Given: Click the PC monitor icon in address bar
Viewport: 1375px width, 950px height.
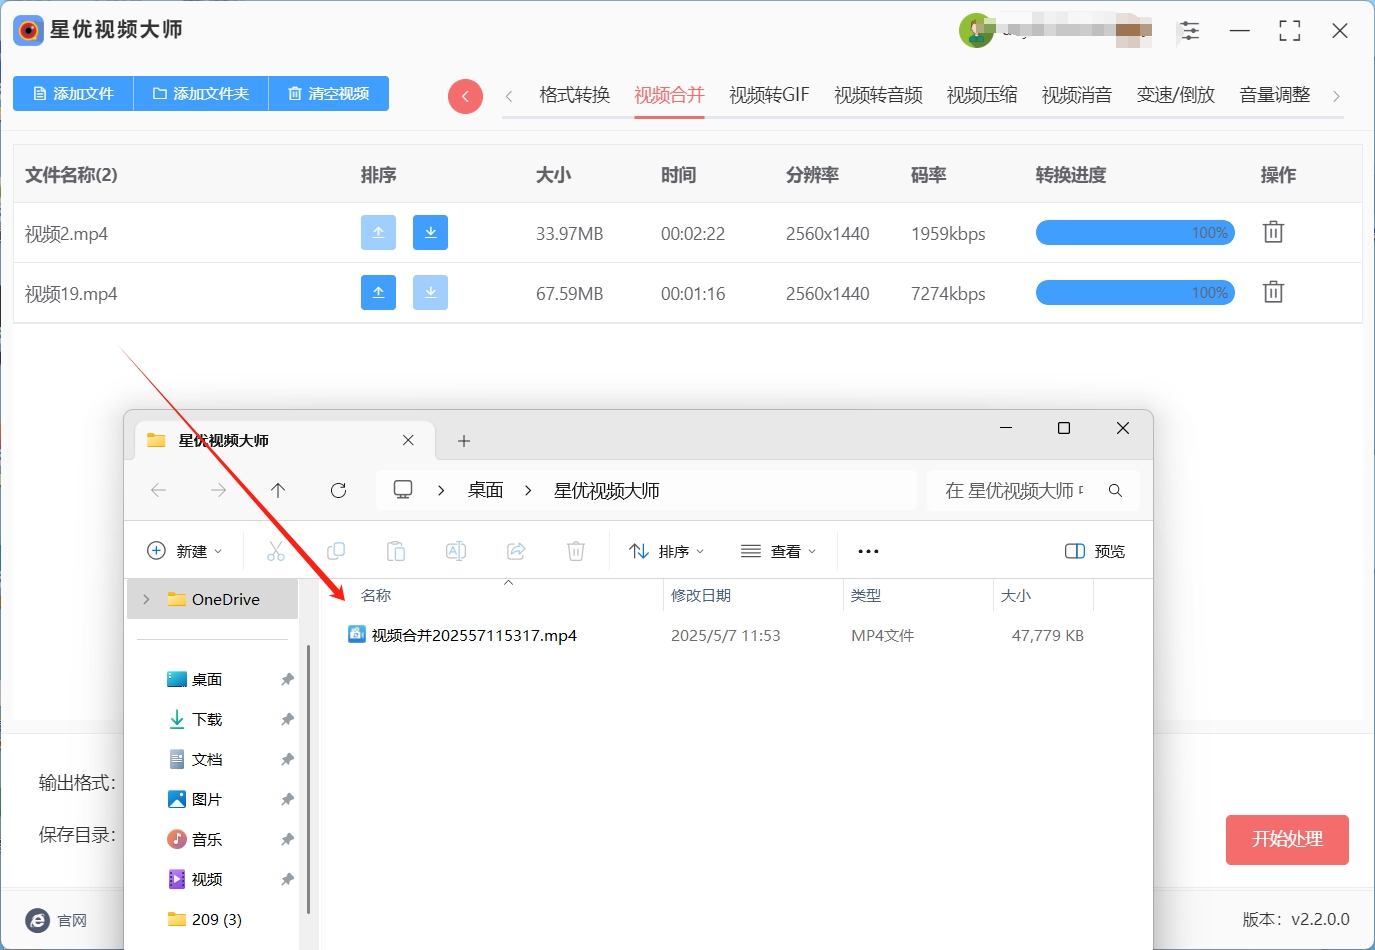Looking at the screenshot, I should click(403, 490).
